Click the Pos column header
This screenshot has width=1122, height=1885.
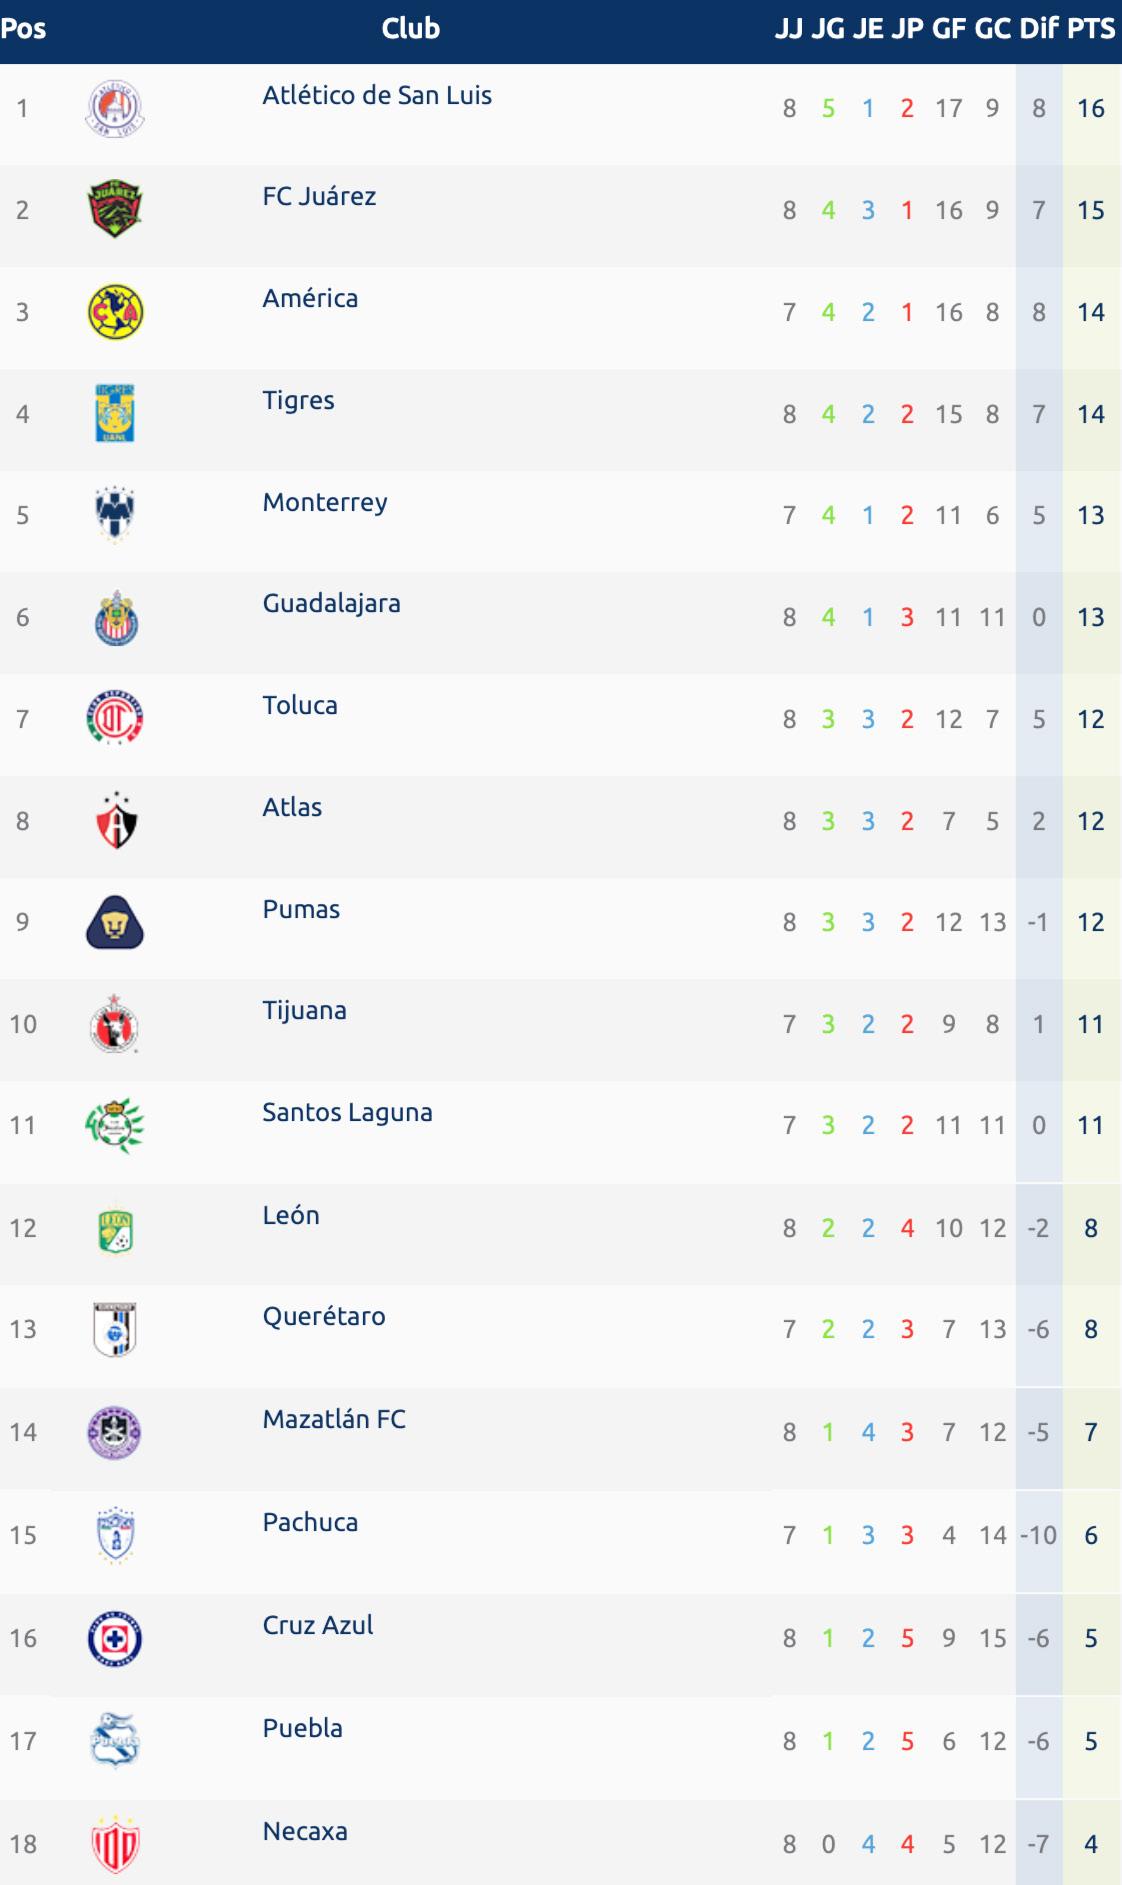coord(23,28)
